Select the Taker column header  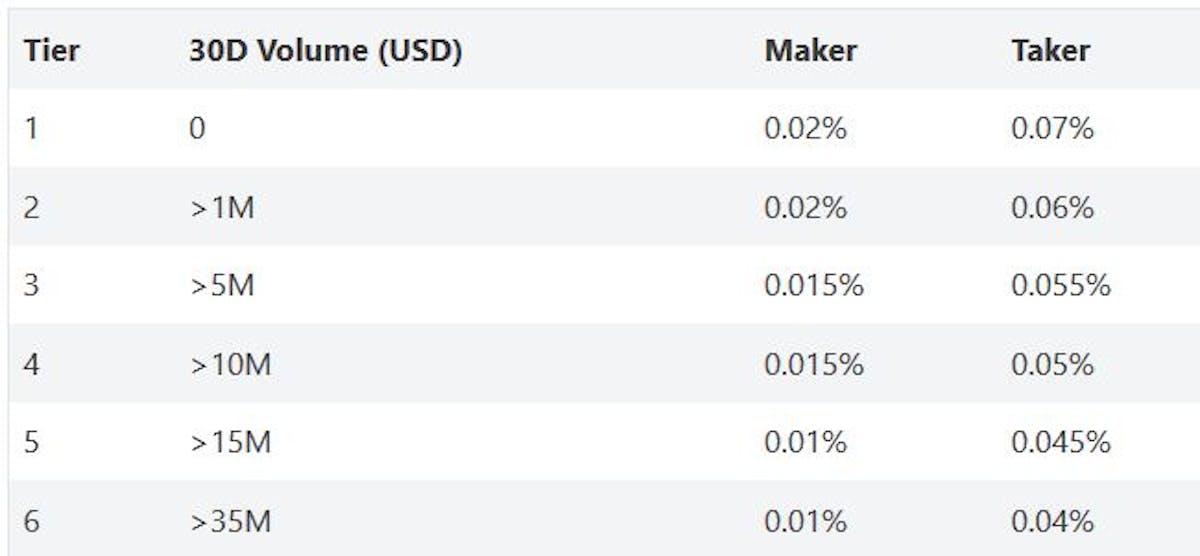coord(1050,50)
